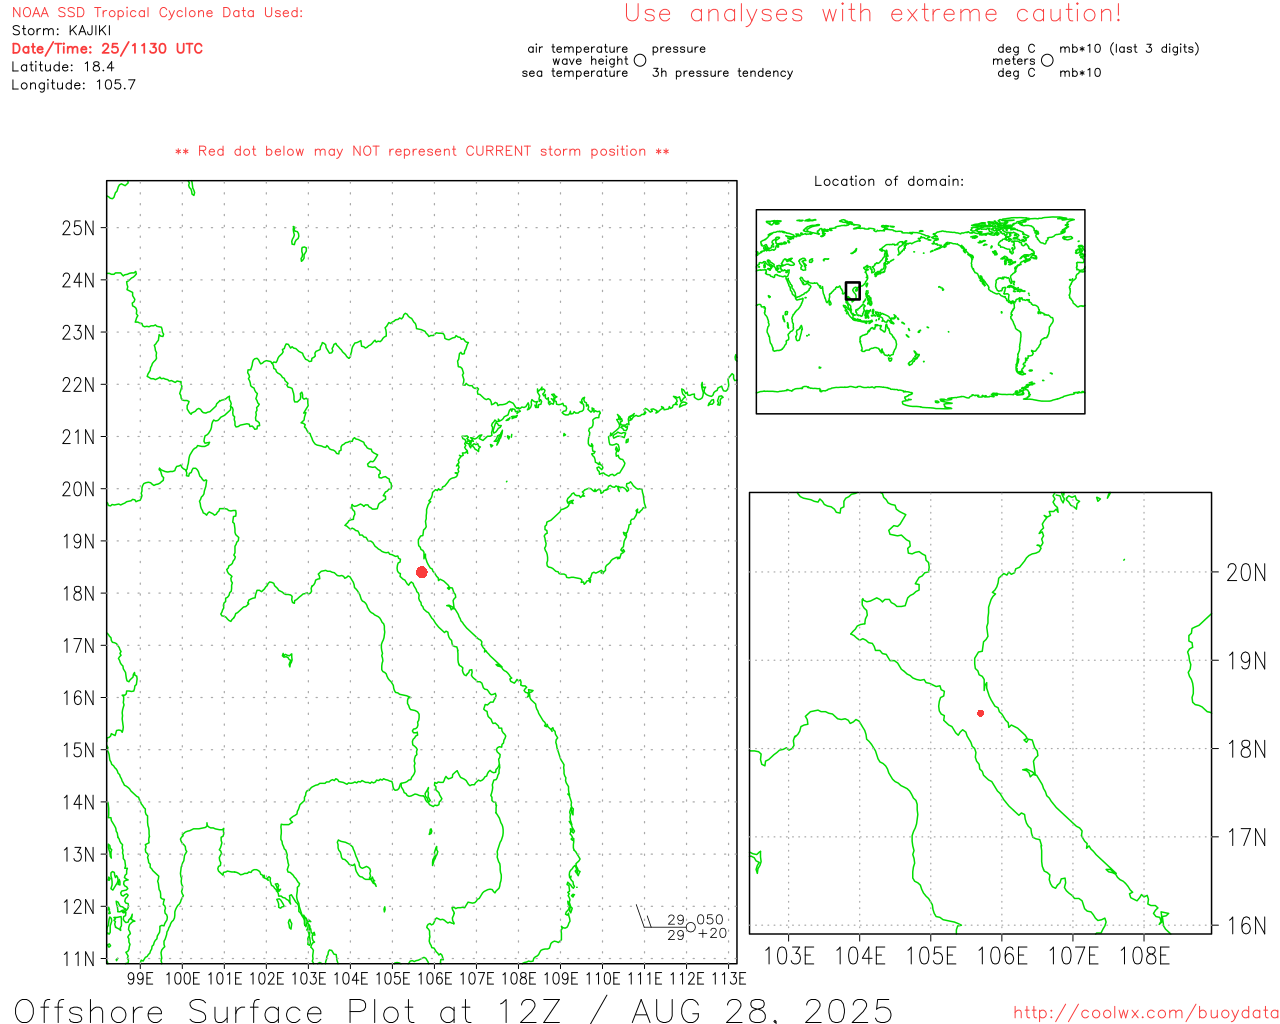This screenshot has width=1280, height=1024.
Task: Click the '99E' longitude label on main map
Action: click(x=140, y=979)
